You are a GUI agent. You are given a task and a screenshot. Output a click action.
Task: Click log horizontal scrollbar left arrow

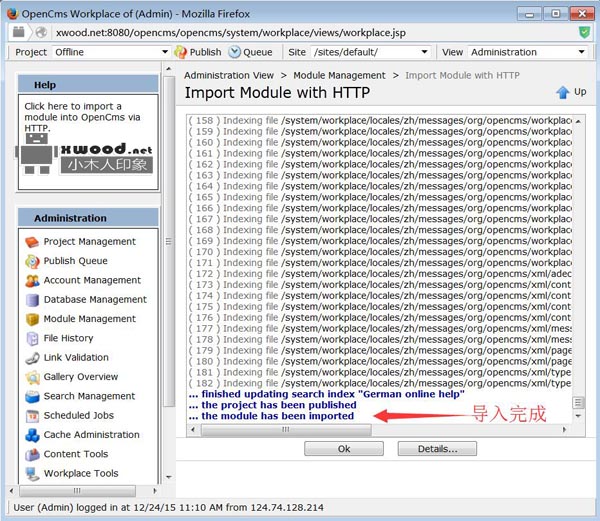(193, 430)
